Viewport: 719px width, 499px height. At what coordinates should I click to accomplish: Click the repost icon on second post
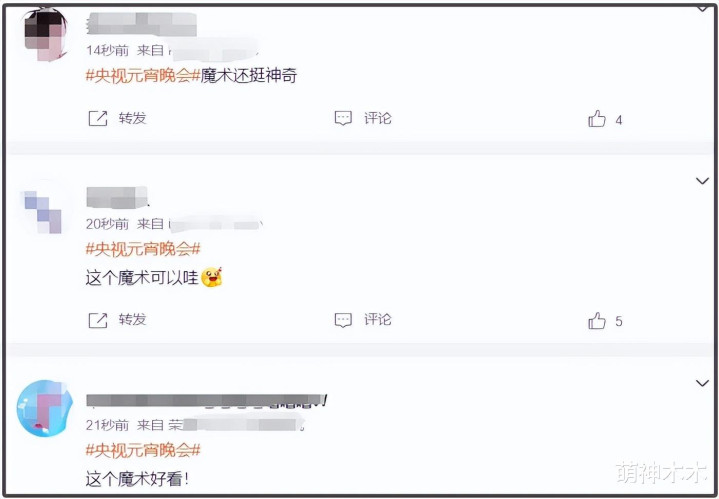pos(98,320)
